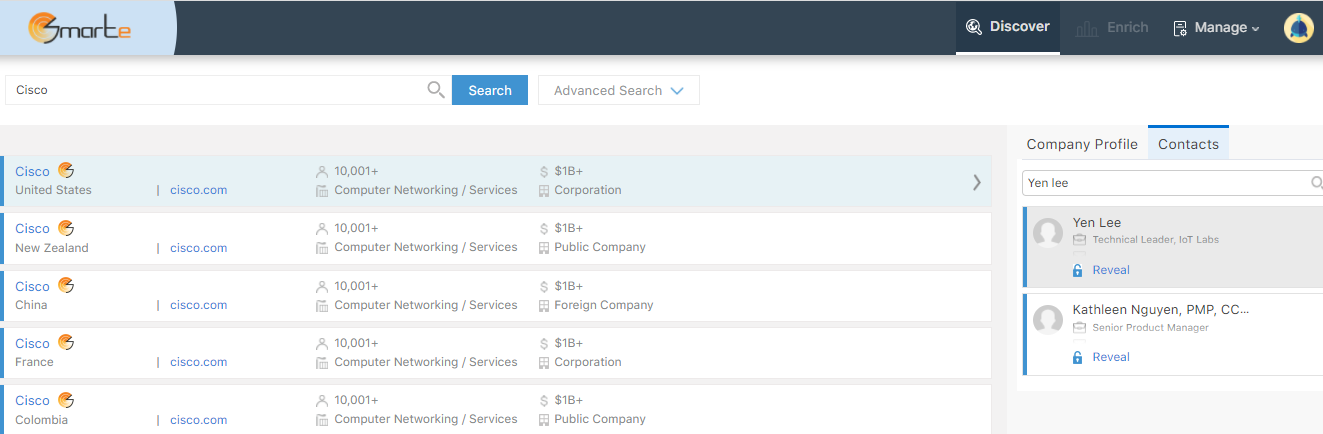Image resolution: width=1323 pixels, height=434 pixels.
Task: Click job title icon under Kathleen Nguyen
Action: (x=1079, y=328)
